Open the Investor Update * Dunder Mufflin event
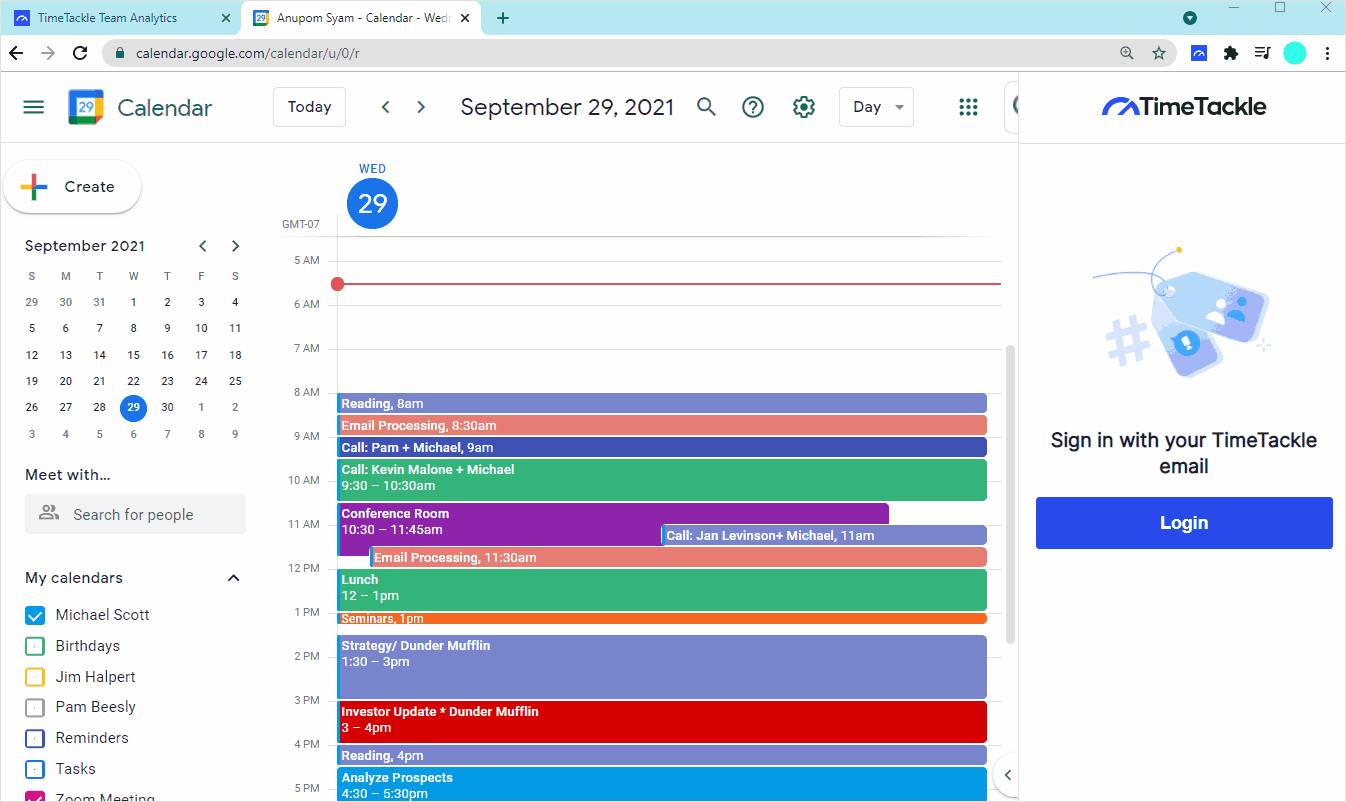1346x802 pixels. 662,722
